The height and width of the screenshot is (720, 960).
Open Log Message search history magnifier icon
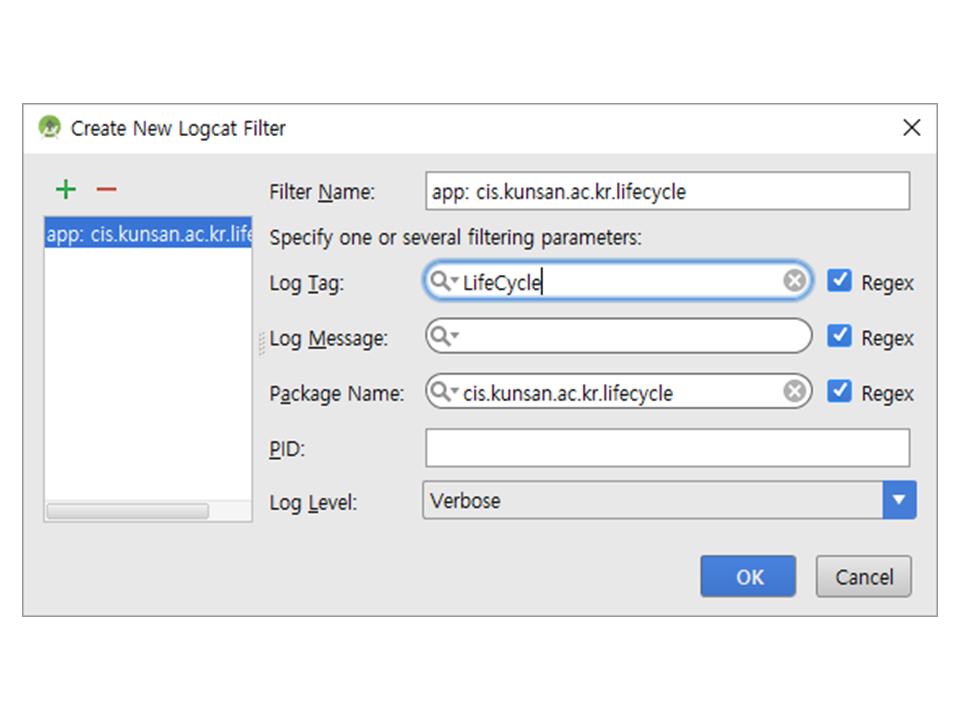pos(441,337)
